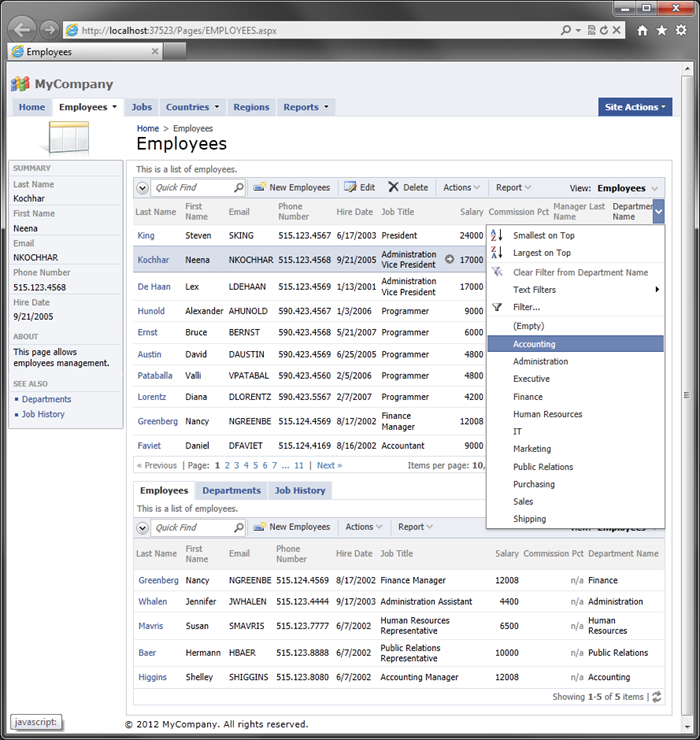Go to Next page of employees
The width and height of the screenshot is (700, 740).
[x=329, y=465]
